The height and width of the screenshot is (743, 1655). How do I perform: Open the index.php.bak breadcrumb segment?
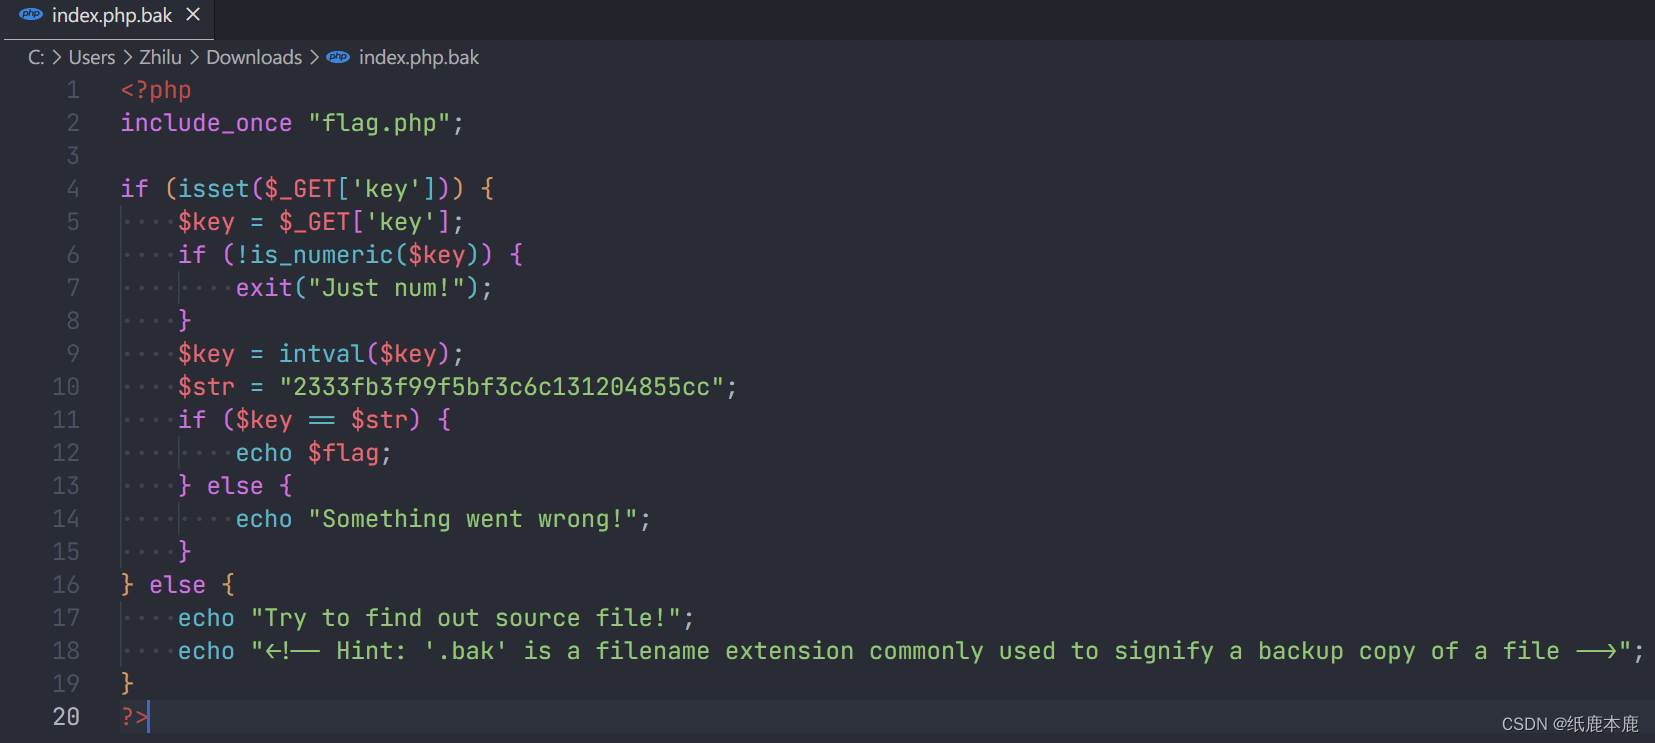pyautogui.click(x=419, y=57)
